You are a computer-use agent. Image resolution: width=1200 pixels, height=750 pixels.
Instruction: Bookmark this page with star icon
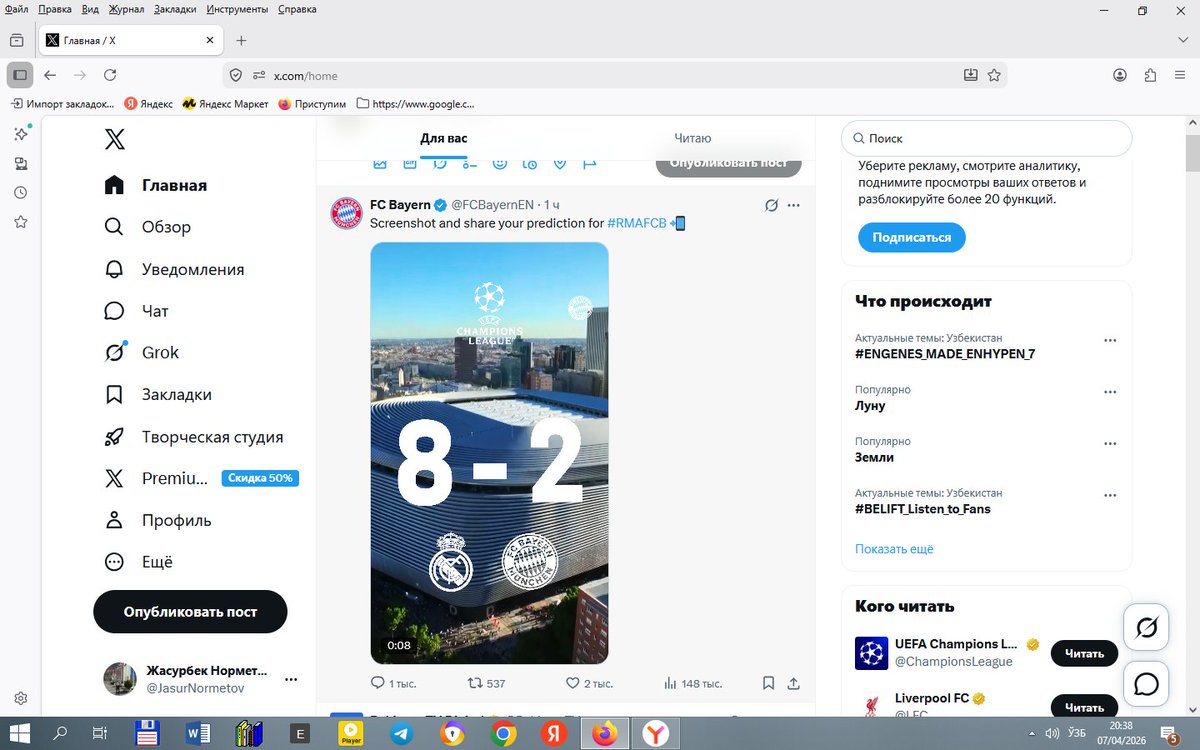(994, 75)
